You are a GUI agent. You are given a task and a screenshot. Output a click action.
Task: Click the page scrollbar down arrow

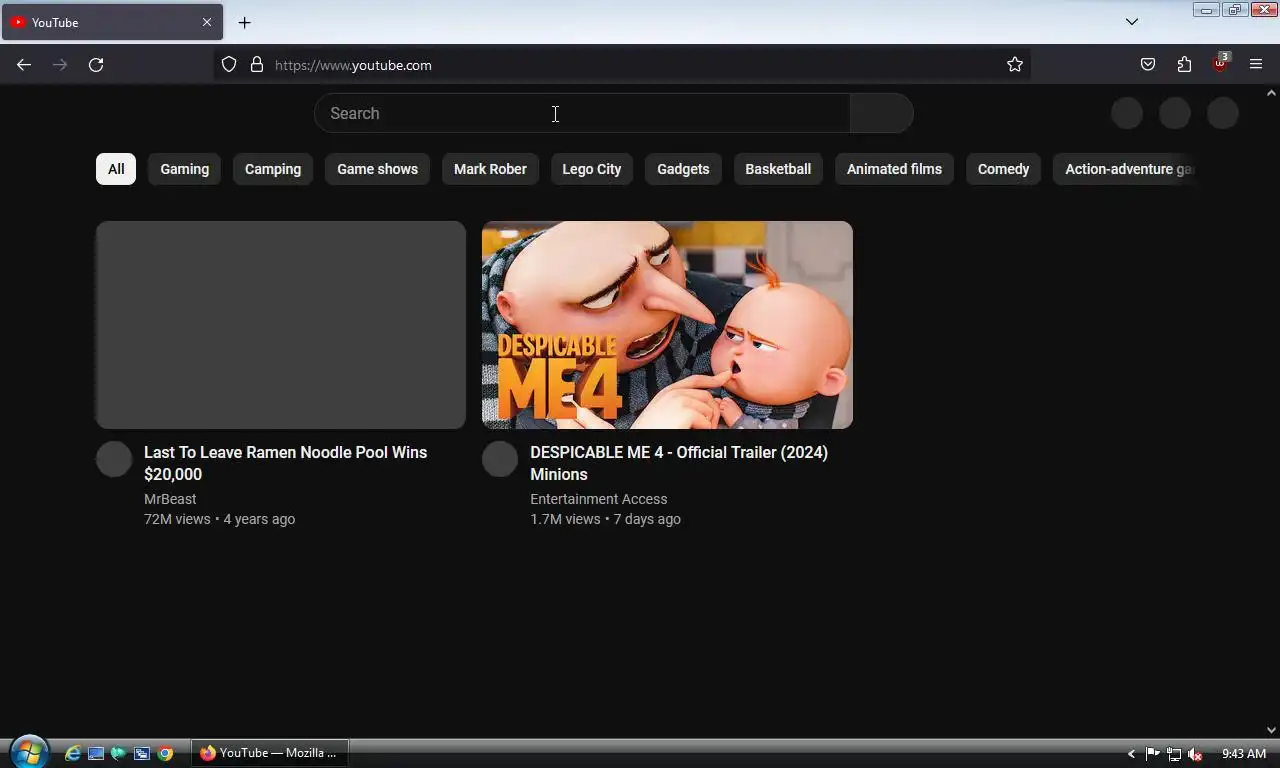[x=1271, y=730]
